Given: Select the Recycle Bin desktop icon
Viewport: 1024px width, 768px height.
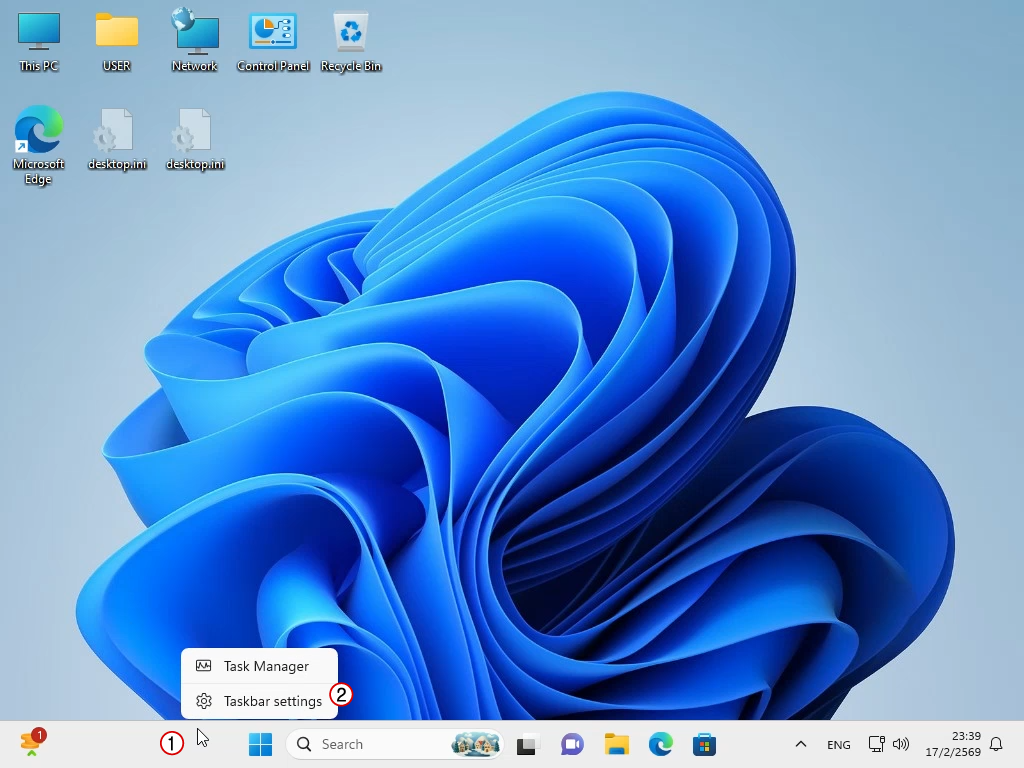Looking at the screenshot, I should (x=351, y=40).
